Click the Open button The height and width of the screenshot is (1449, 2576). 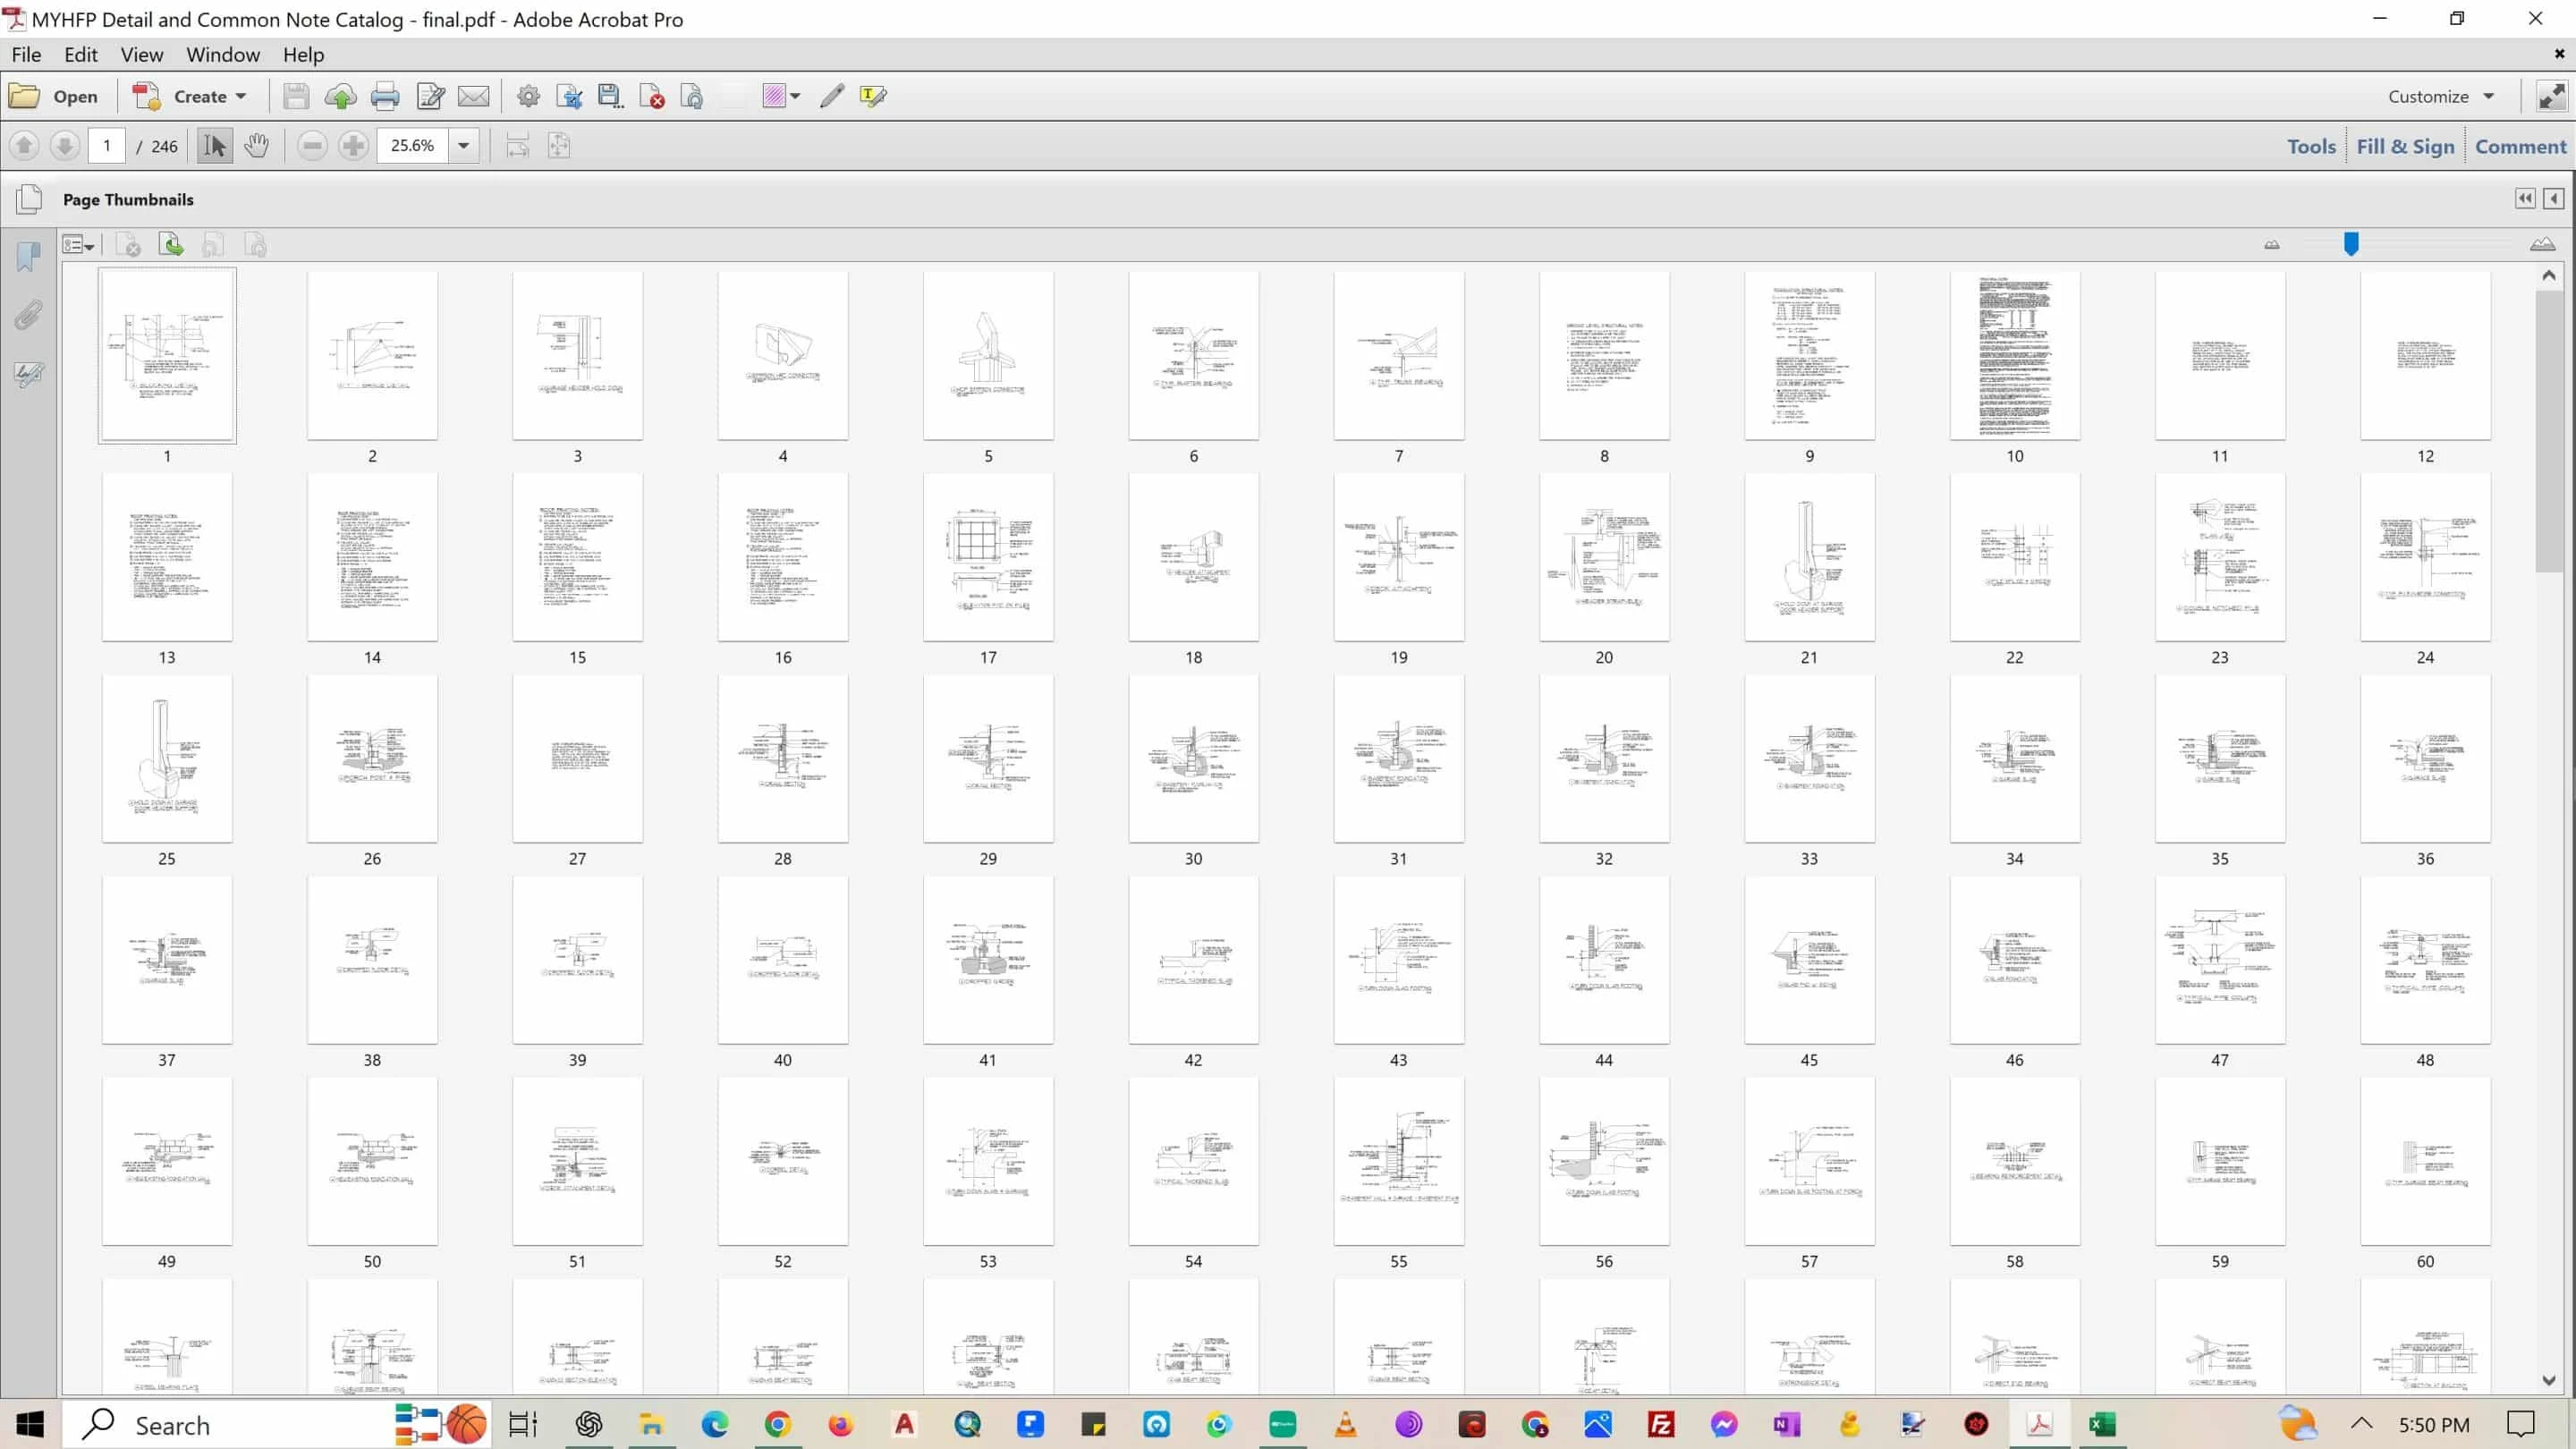pyautogui.click(x=56, y=95)
